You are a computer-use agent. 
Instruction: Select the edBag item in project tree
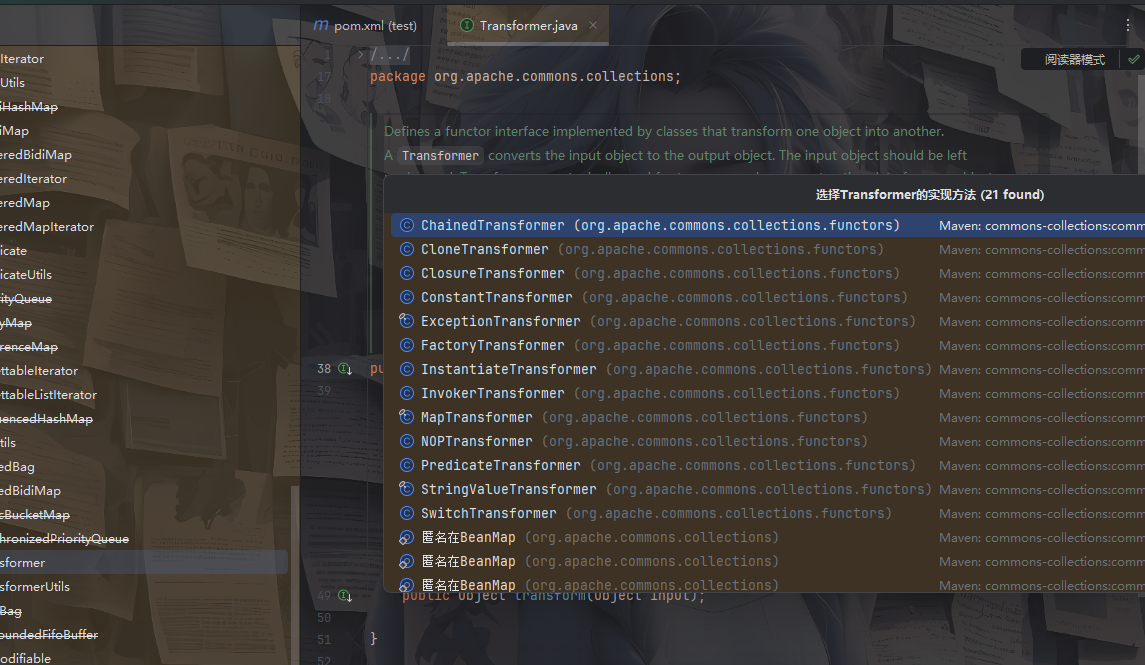pyautogui.click(x=18, y=467)
